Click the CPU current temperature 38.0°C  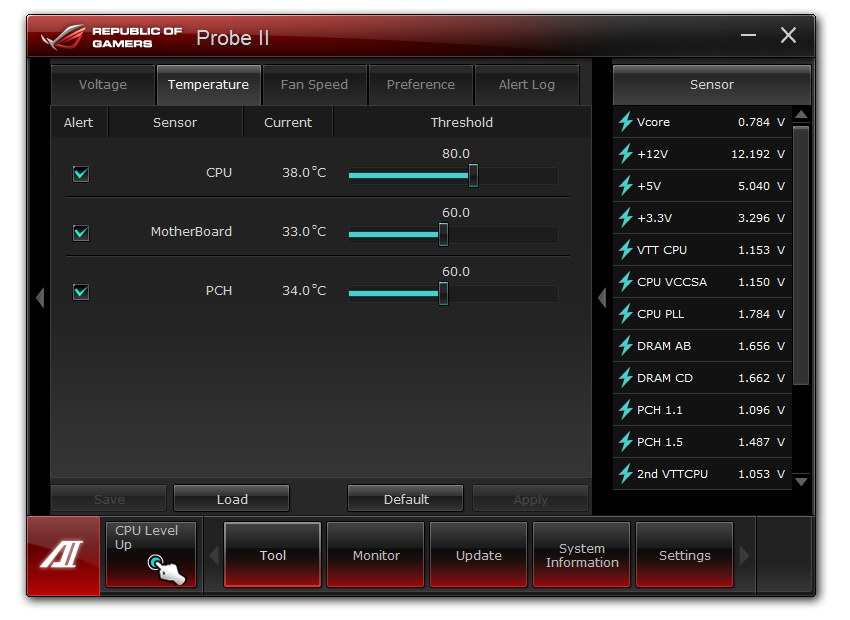(x=304, y=173)
